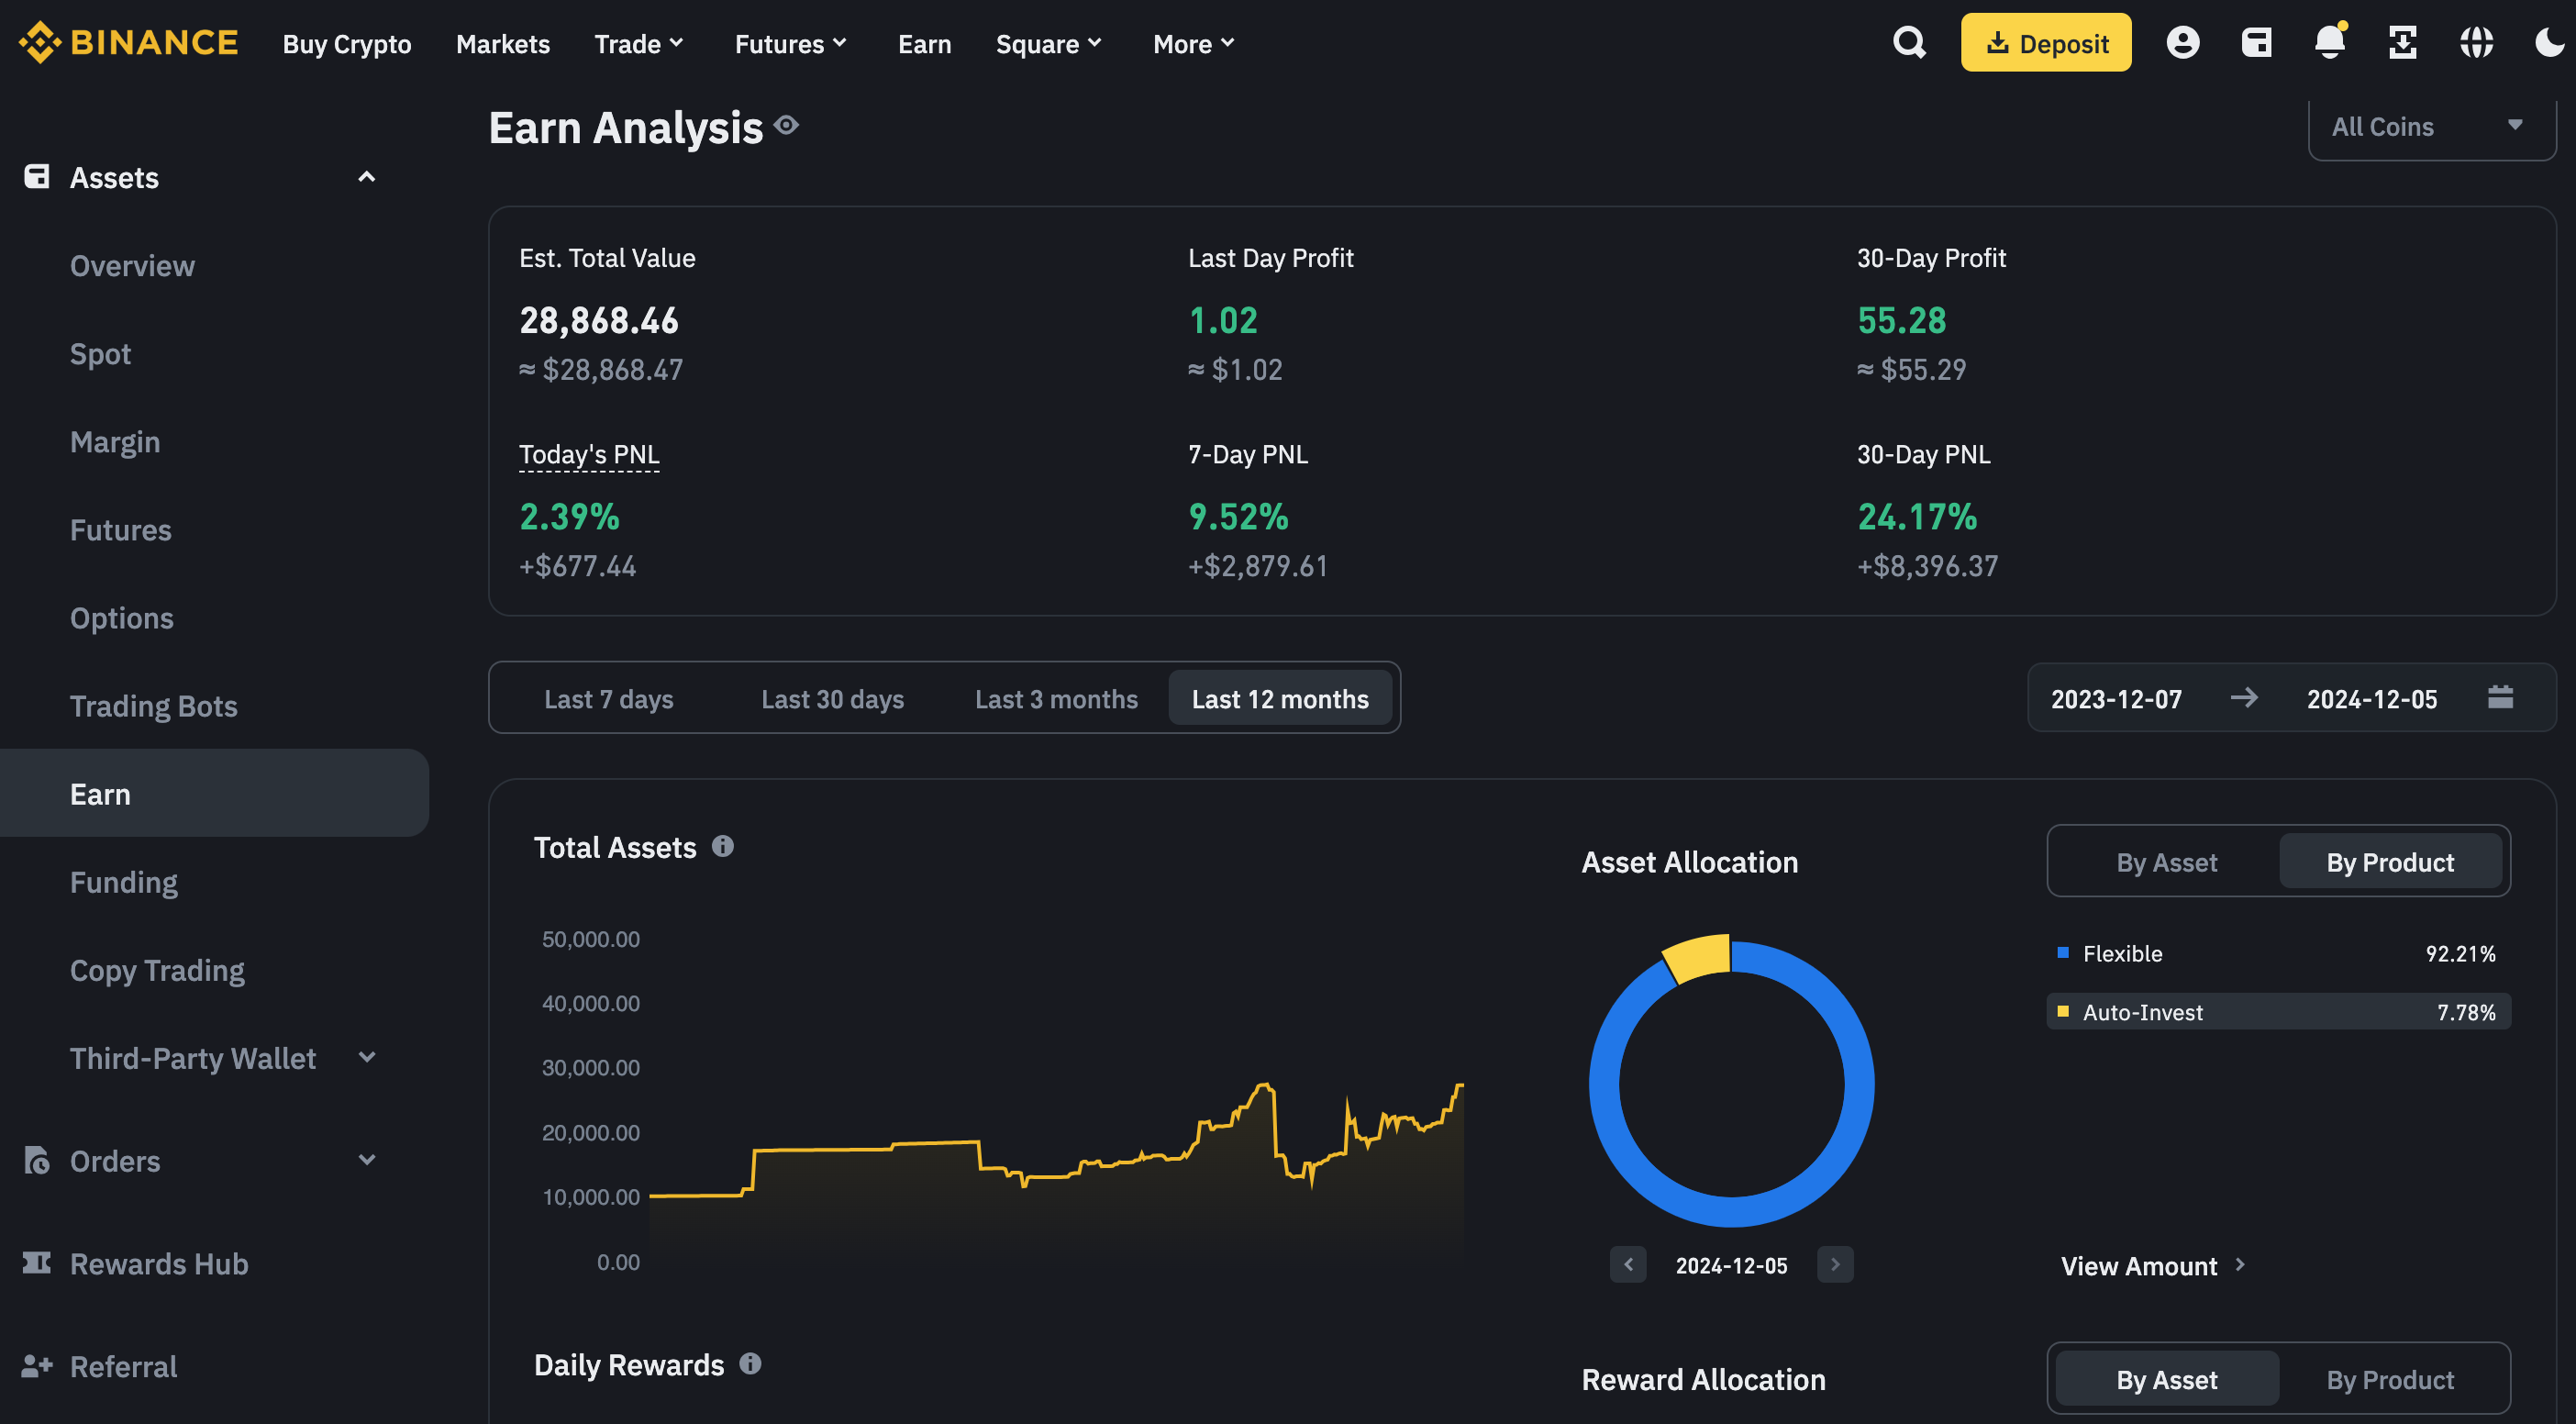This screenshot has width=2576, height=1424.
Task: Switch Asset Allocation to By Asset
Action: click(2166, 862)
